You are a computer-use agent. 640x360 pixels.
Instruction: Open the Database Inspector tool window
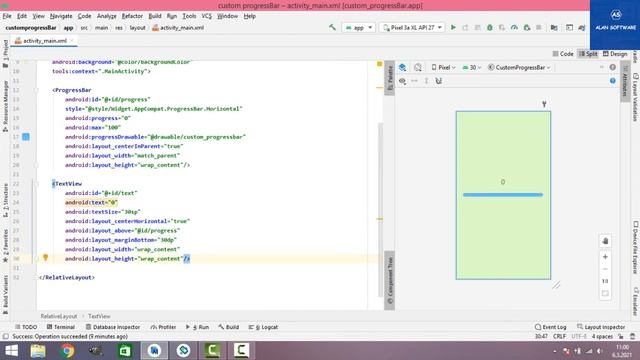tap(113, 327)
